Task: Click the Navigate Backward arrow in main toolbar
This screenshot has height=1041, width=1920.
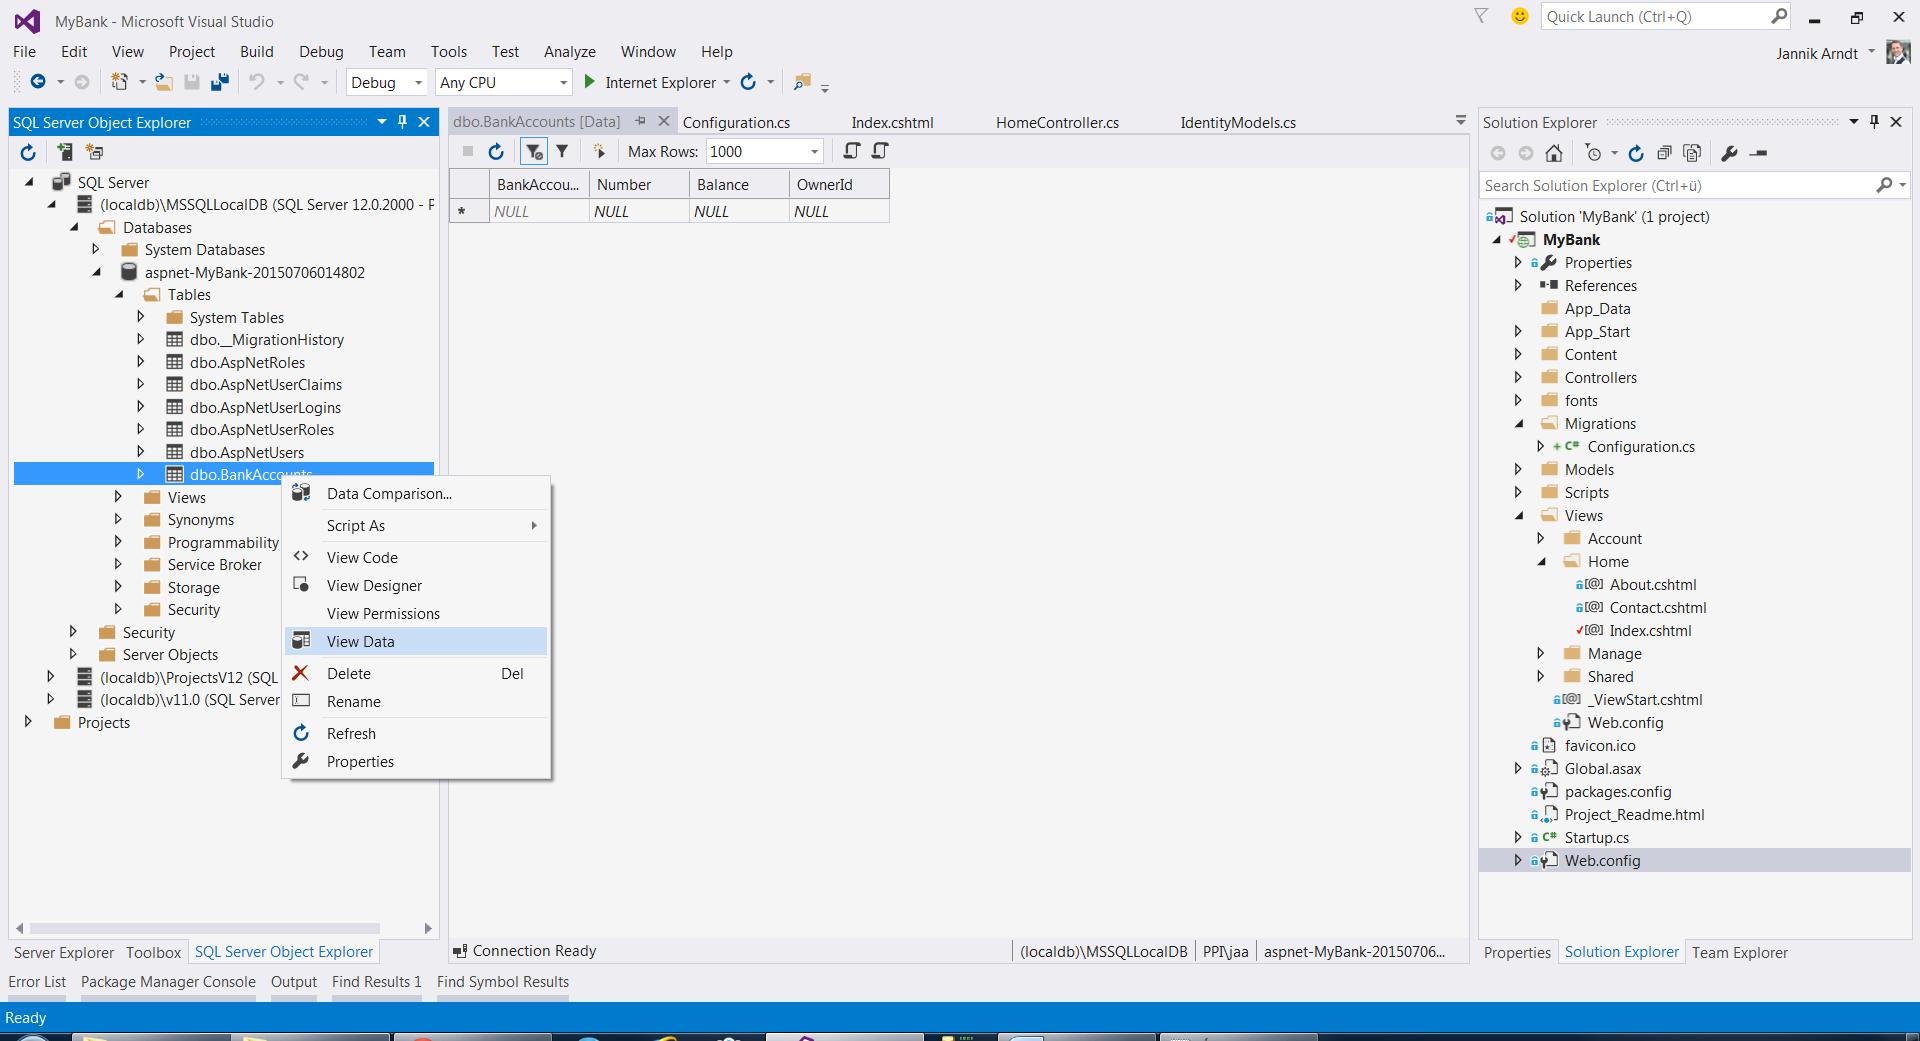Action: tap(38, 82)
